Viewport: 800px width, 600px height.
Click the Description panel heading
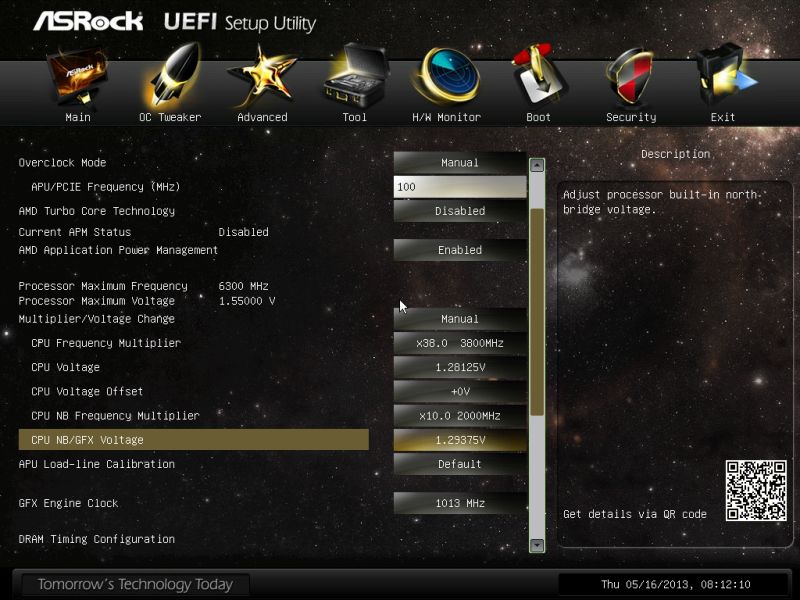coord(675,154)
